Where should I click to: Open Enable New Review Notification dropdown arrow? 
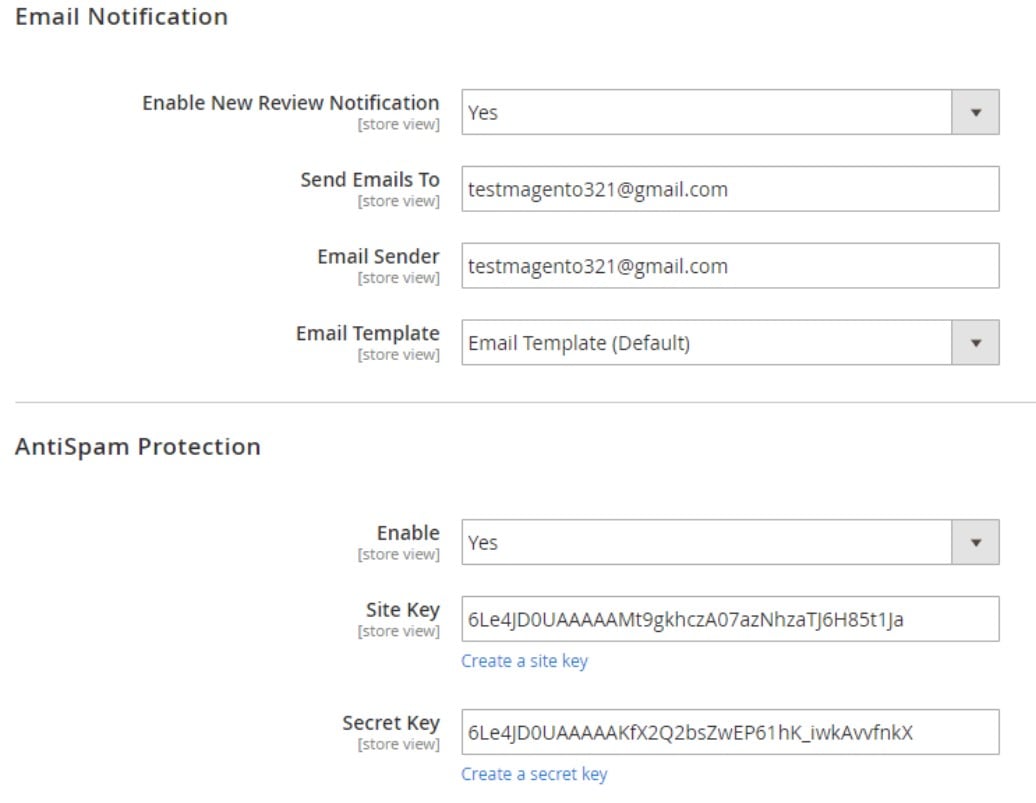coord(975,112)
